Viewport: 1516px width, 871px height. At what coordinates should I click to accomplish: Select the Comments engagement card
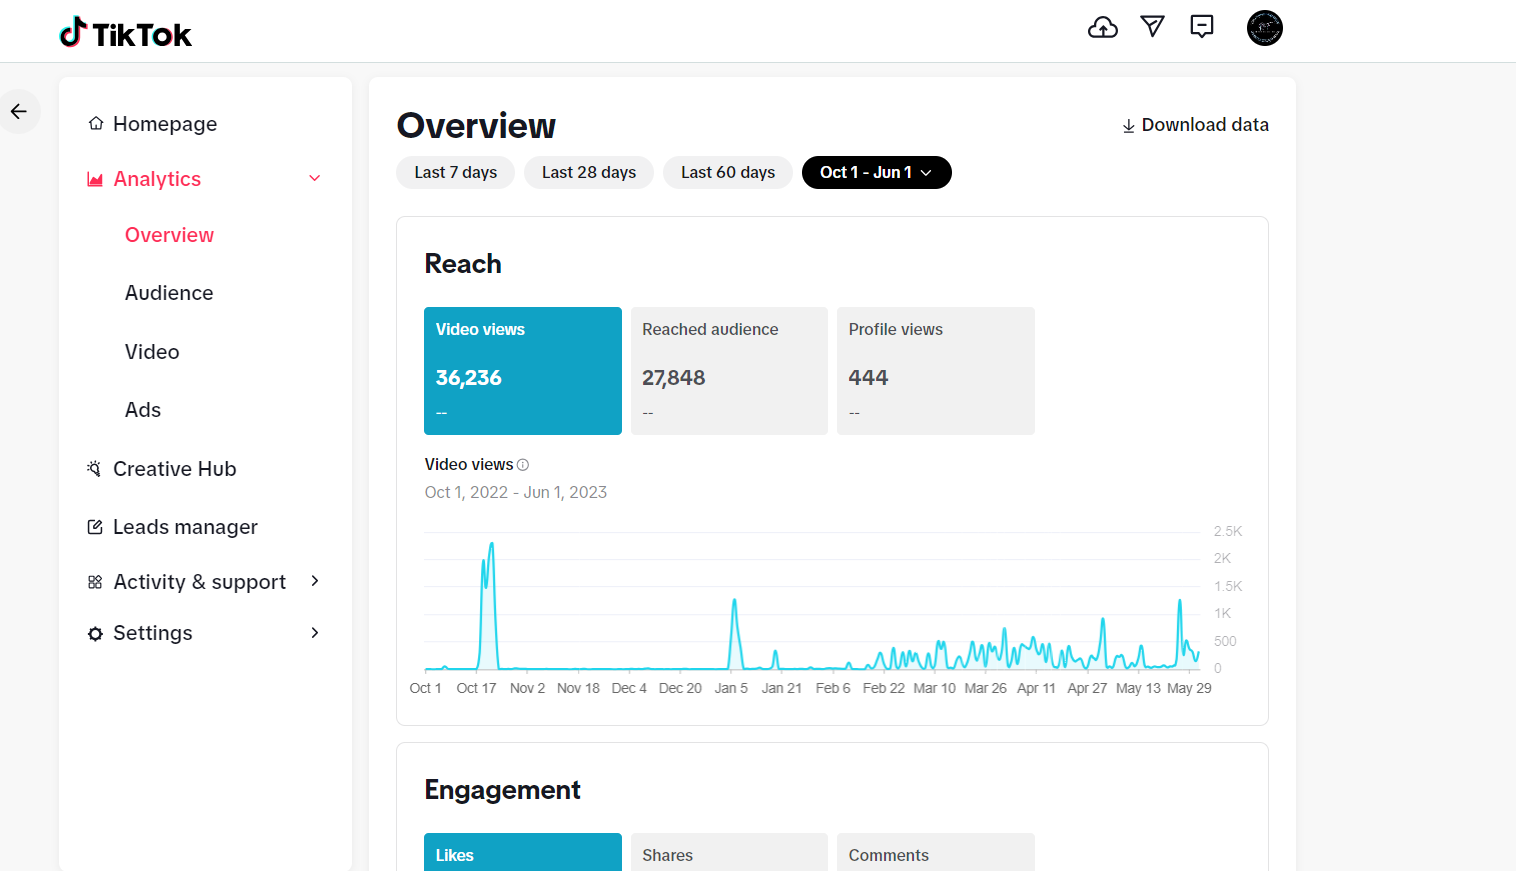(x=936, y=852)
